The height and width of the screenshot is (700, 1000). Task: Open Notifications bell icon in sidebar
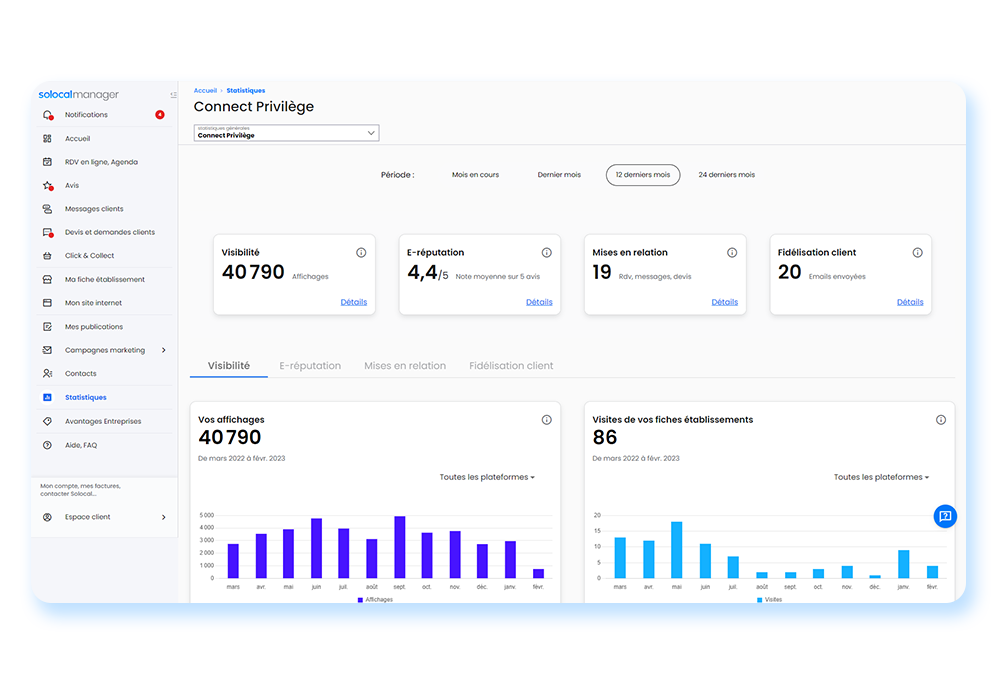[x=48, y=115]
